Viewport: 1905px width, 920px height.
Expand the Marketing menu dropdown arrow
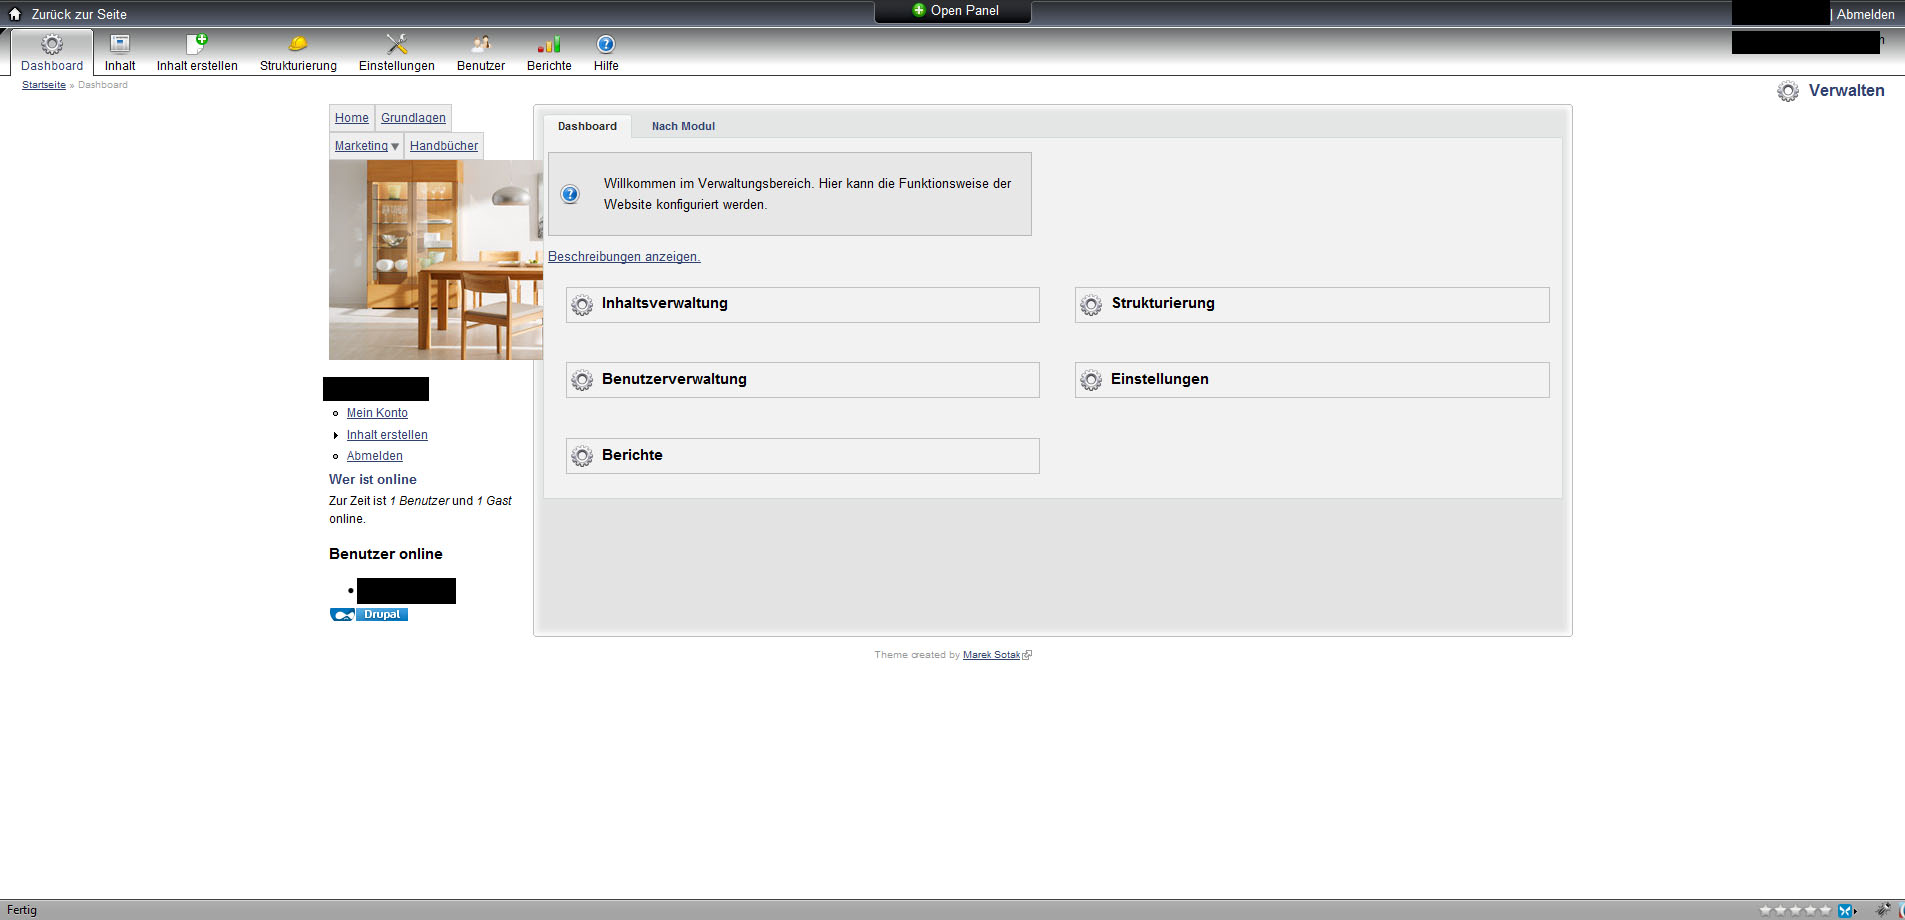click(395, 147)
